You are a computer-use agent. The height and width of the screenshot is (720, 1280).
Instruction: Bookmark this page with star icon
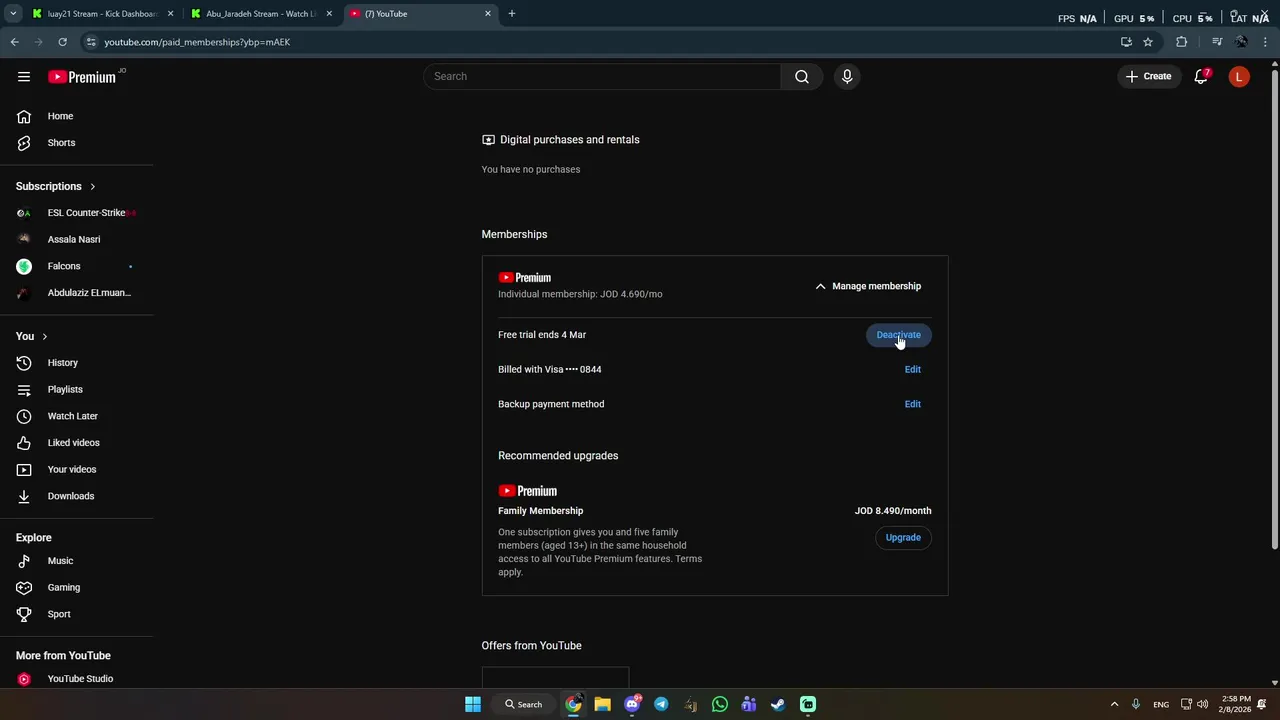(1148, 42)
